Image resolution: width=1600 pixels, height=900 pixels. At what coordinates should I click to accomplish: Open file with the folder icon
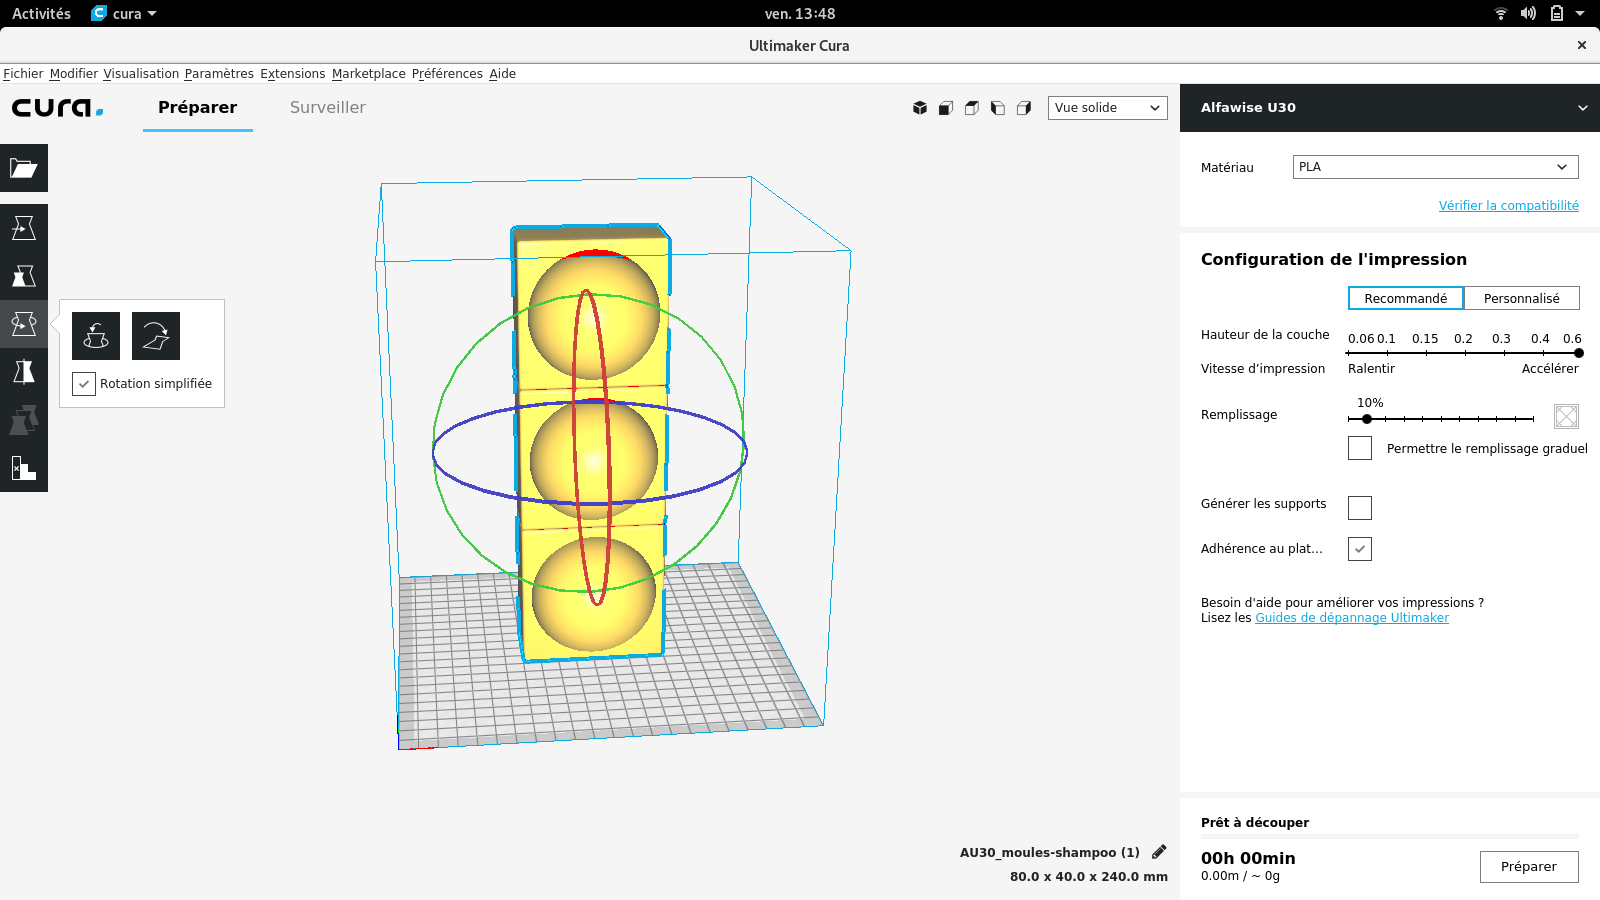(x=24, y=168)
